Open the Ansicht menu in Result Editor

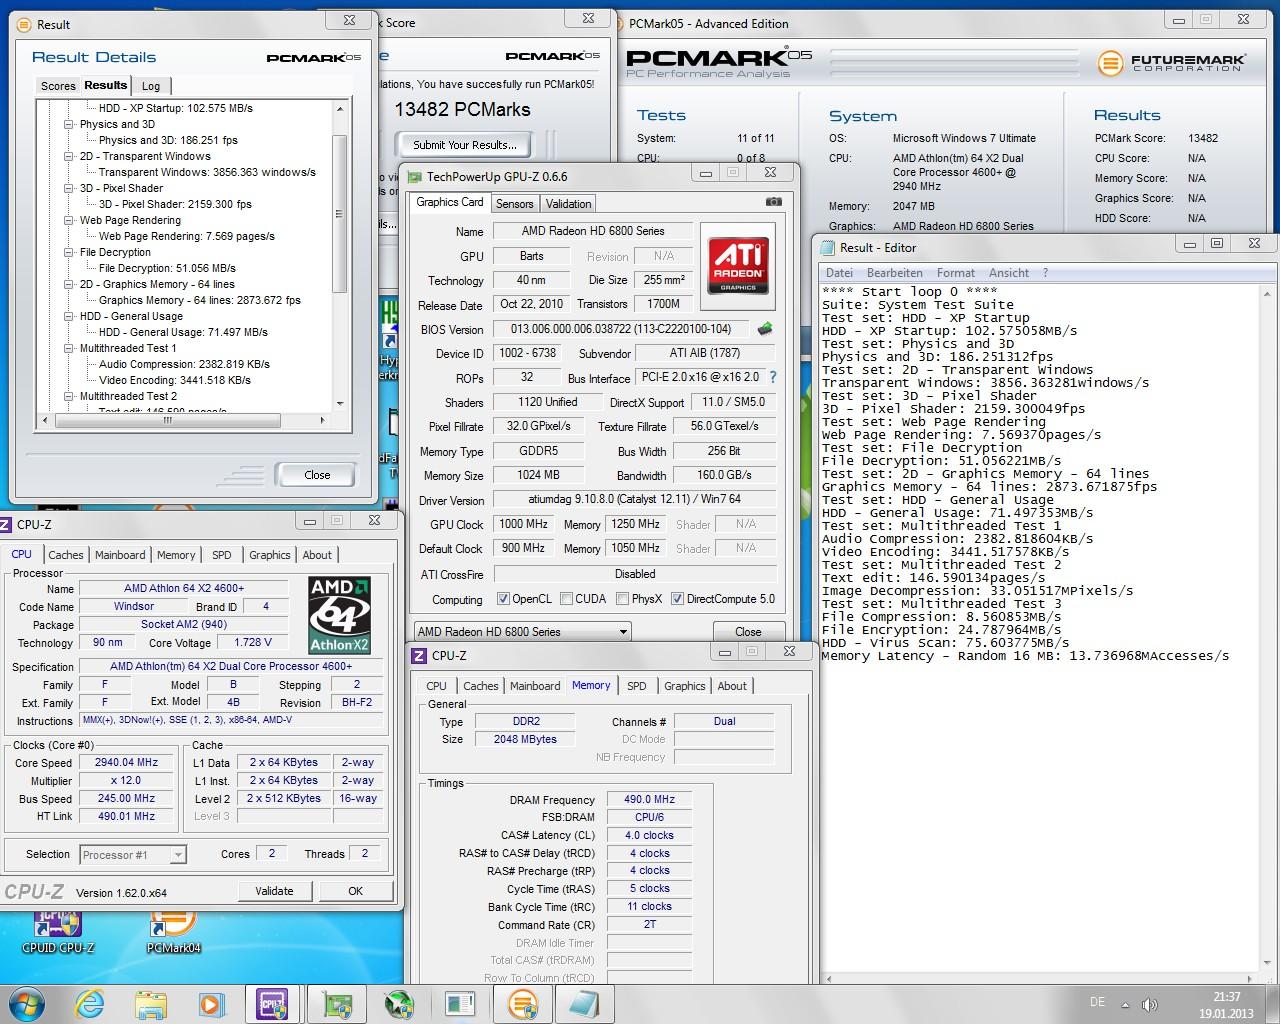(1009, 273)
